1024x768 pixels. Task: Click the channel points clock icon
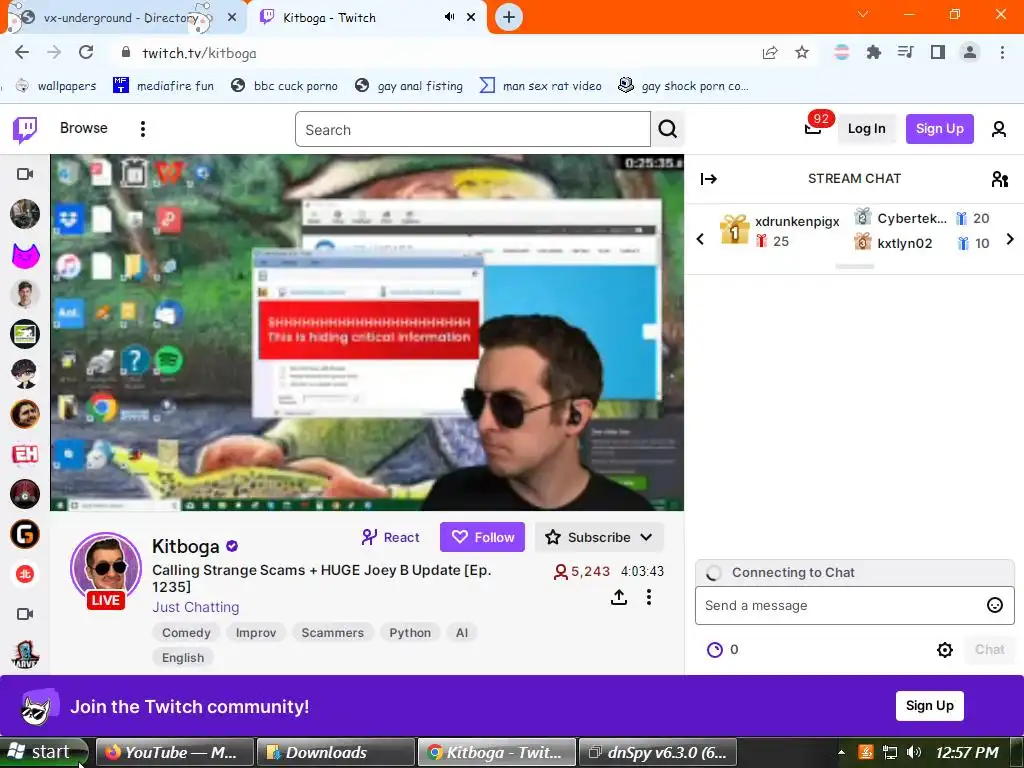pos(715,649)
